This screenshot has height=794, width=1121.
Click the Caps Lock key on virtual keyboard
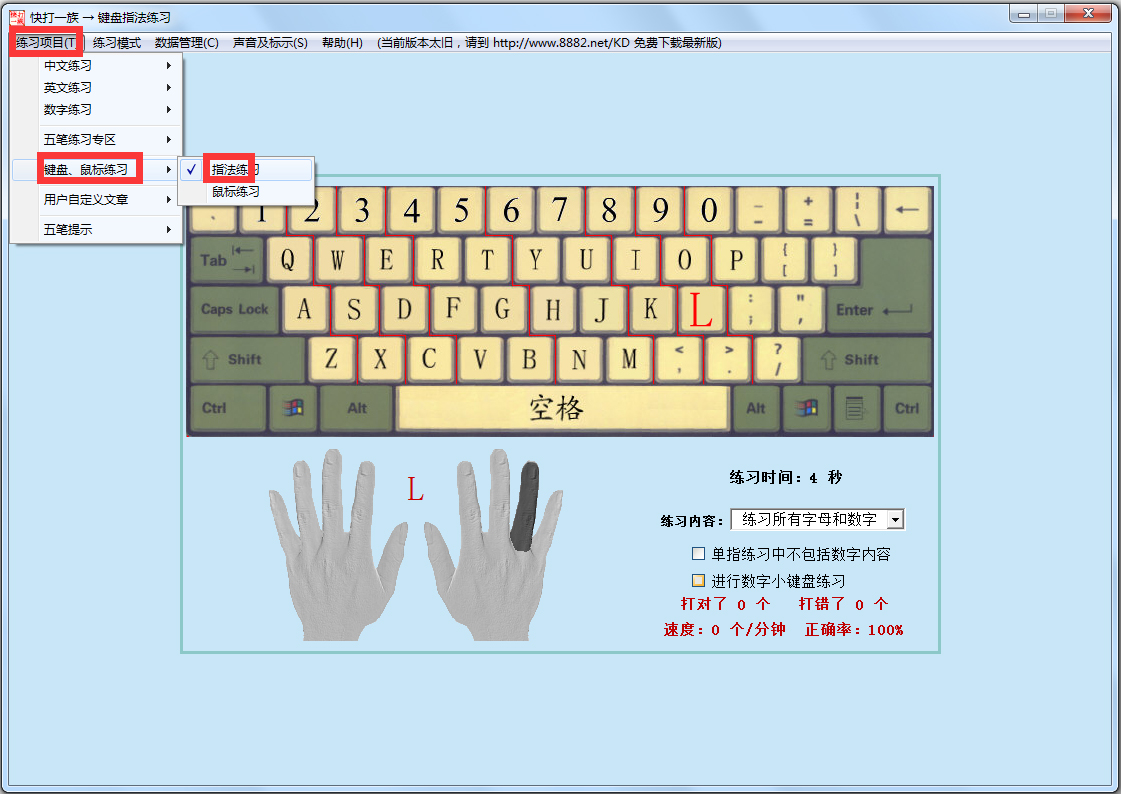(x=233, y=310)
